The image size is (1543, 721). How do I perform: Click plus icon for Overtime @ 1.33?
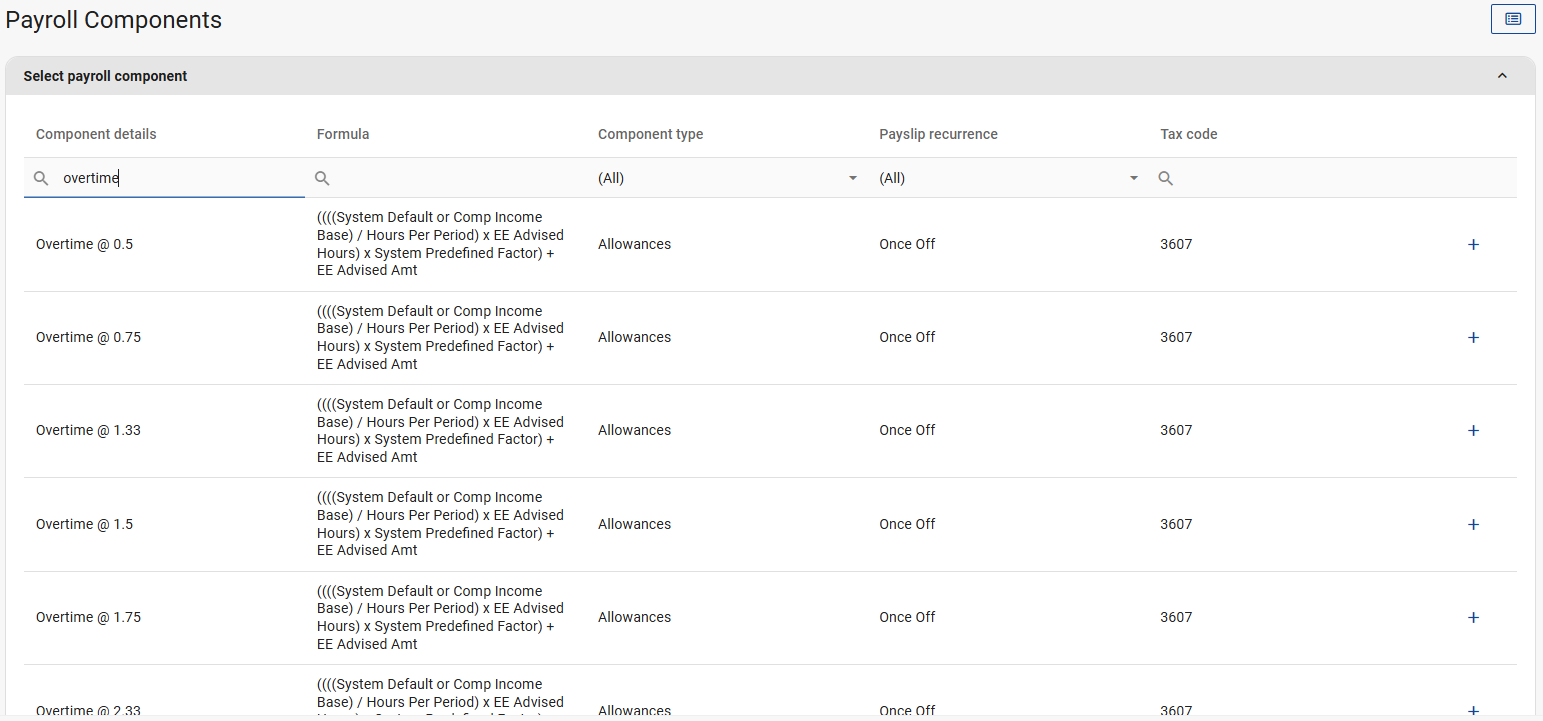tap(1472, 431)
